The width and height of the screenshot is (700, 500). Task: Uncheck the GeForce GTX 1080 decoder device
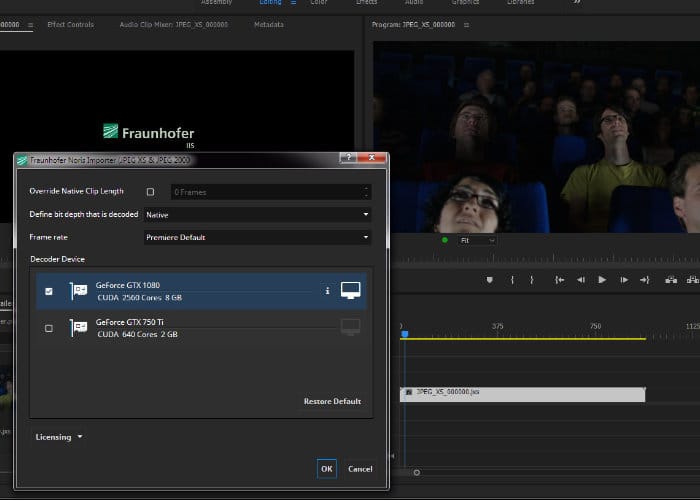(49, 291)
